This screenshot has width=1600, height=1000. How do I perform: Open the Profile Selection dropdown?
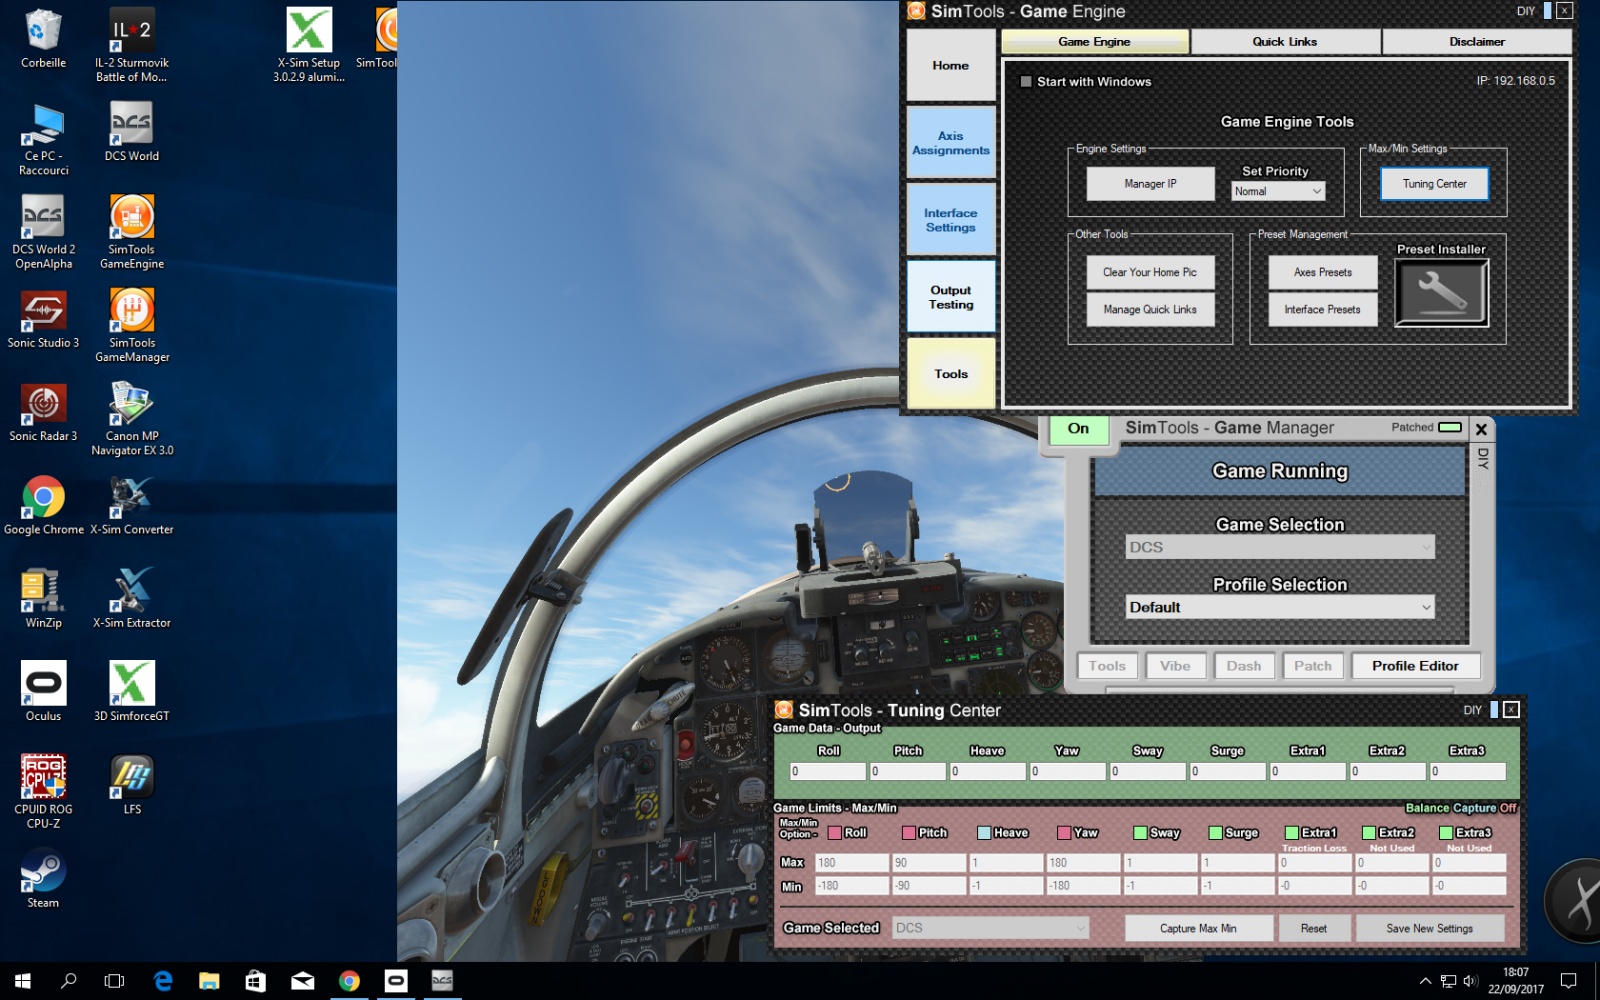point(1279,607)
